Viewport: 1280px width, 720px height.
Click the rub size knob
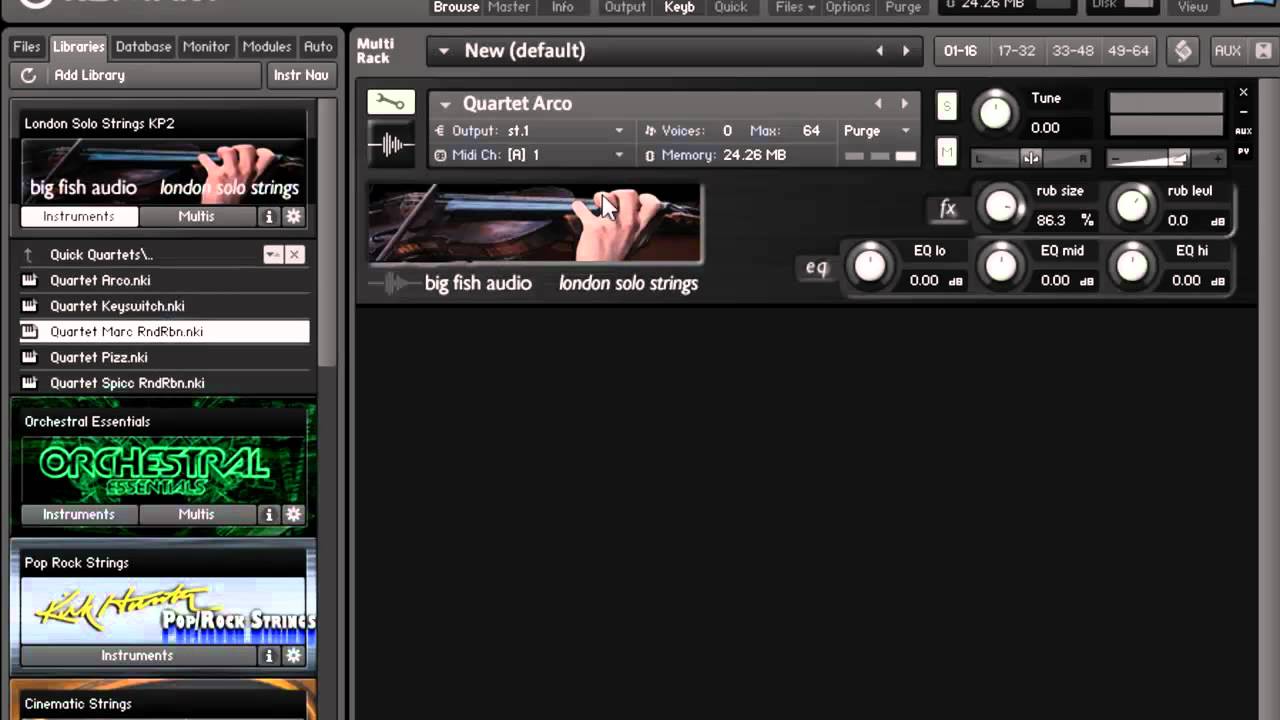(x=1001, y=205)
